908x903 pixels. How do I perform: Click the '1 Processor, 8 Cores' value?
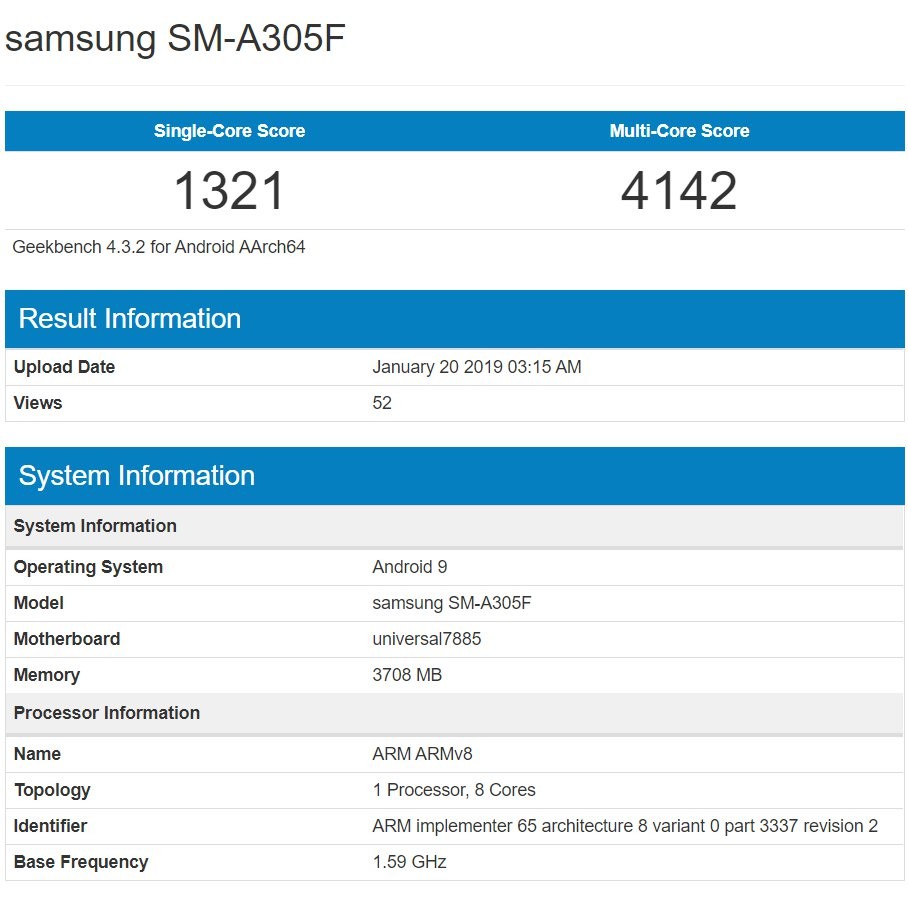point(454,790)
